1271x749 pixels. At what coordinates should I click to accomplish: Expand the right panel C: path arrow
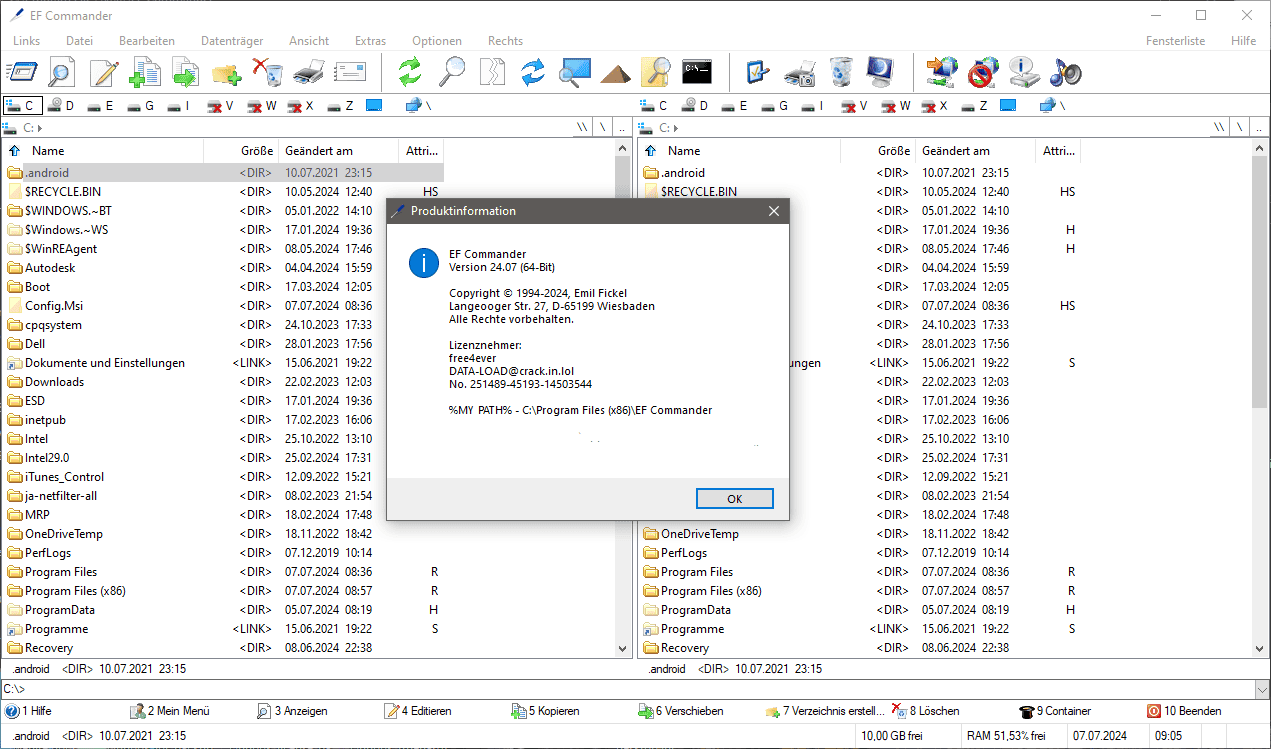(x=677, y=128)
